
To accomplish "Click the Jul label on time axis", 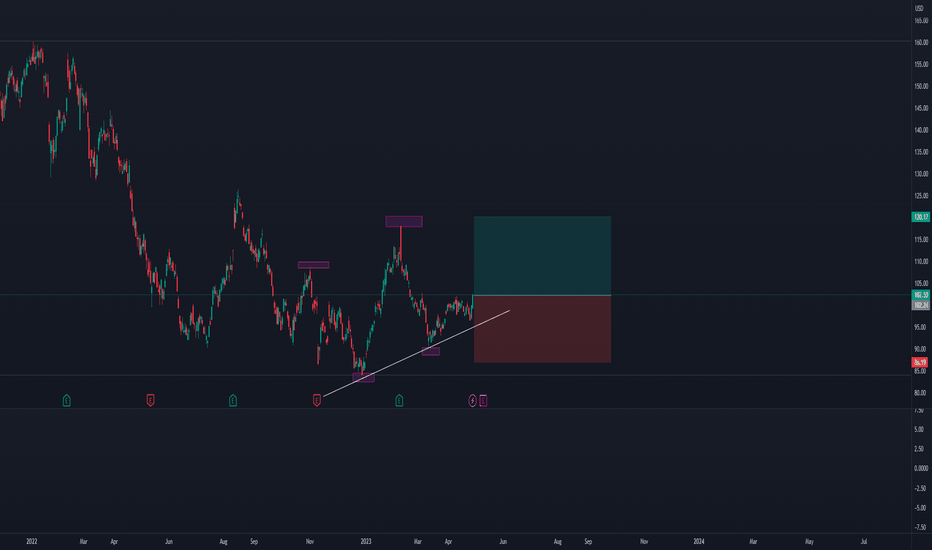I will click(864, 542).
